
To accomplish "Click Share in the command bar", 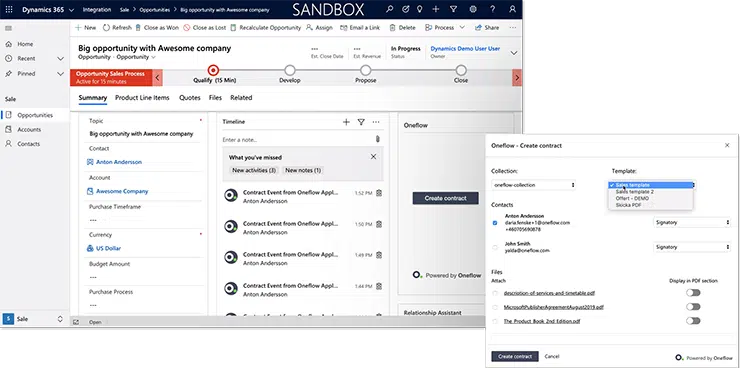I will click(487, 28).
